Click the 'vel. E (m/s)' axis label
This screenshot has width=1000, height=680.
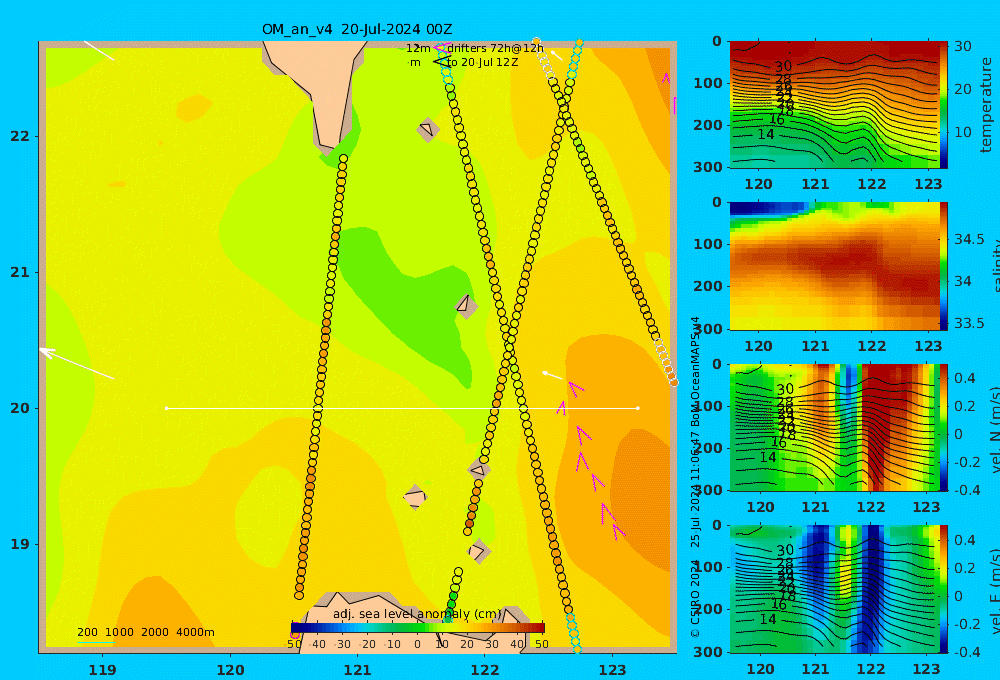(x=996, y=591)
